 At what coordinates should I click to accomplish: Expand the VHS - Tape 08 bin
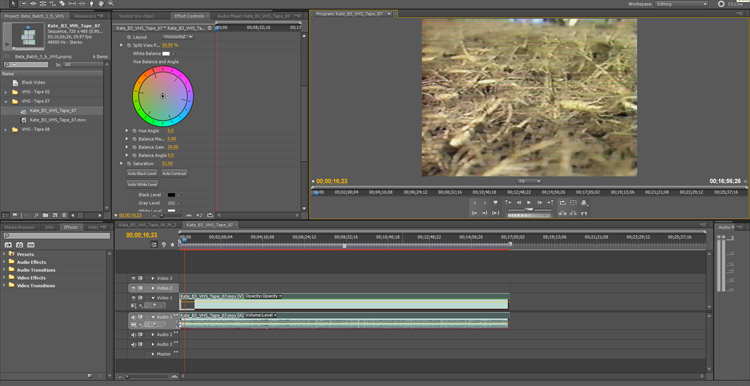click(x=6, y=129)
